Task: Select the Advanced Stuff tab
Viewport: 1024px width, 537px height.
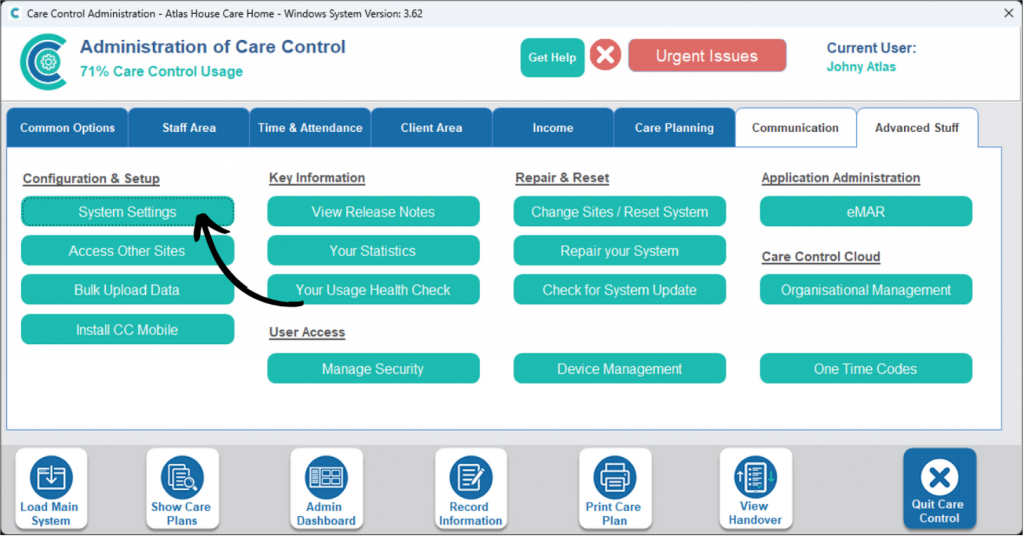Action: tap(917, 127)
